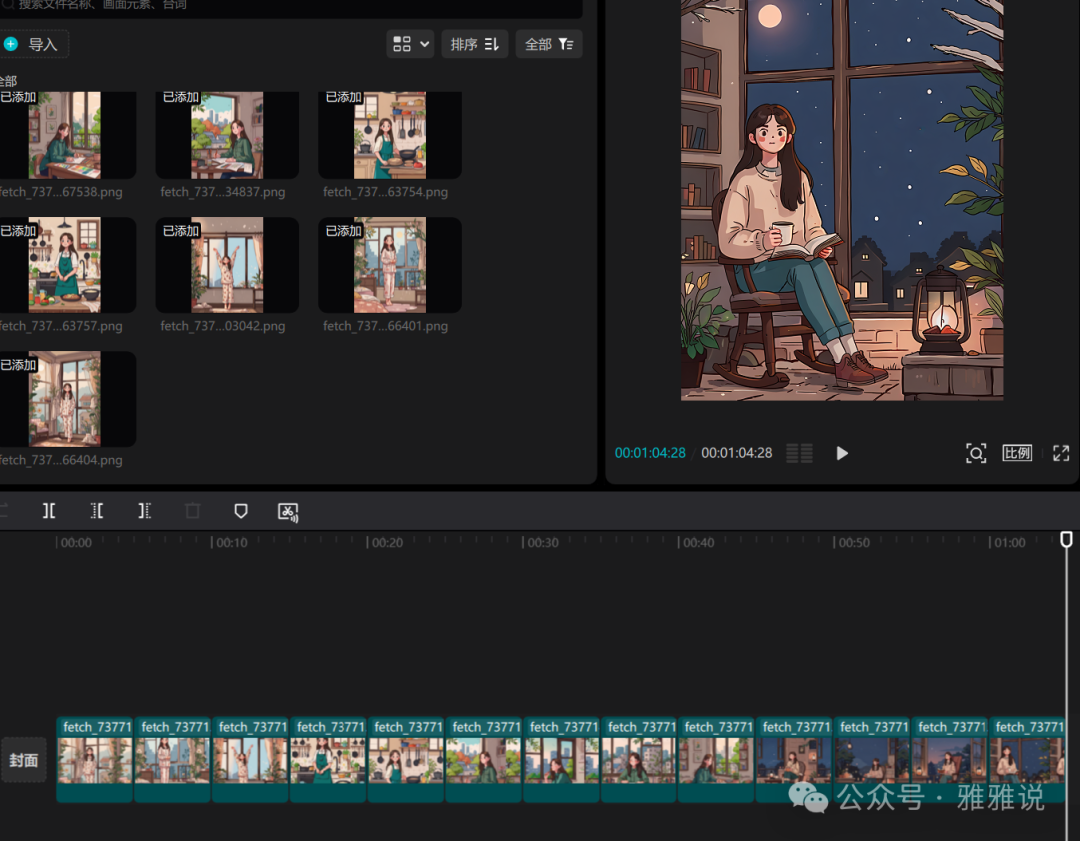Open the 比例 aspect ratio button
The image size is (1080, 841).
point(1017,453)
